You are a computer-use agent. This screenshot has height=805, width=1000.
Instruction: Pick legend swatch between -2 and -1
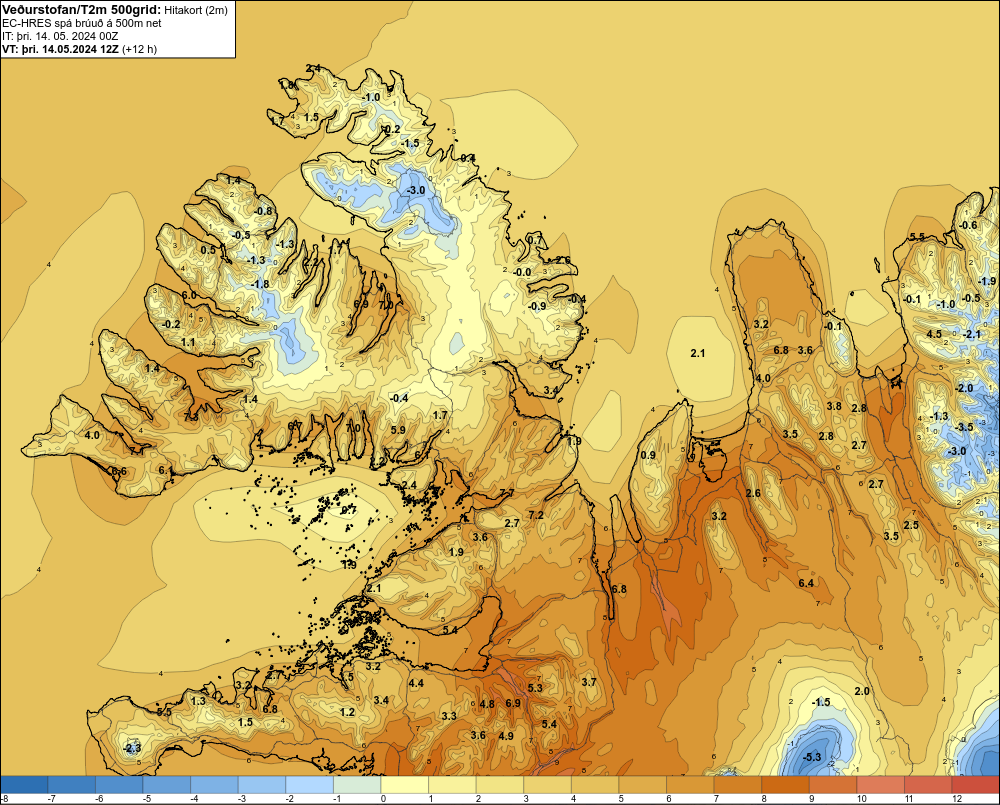309,784
